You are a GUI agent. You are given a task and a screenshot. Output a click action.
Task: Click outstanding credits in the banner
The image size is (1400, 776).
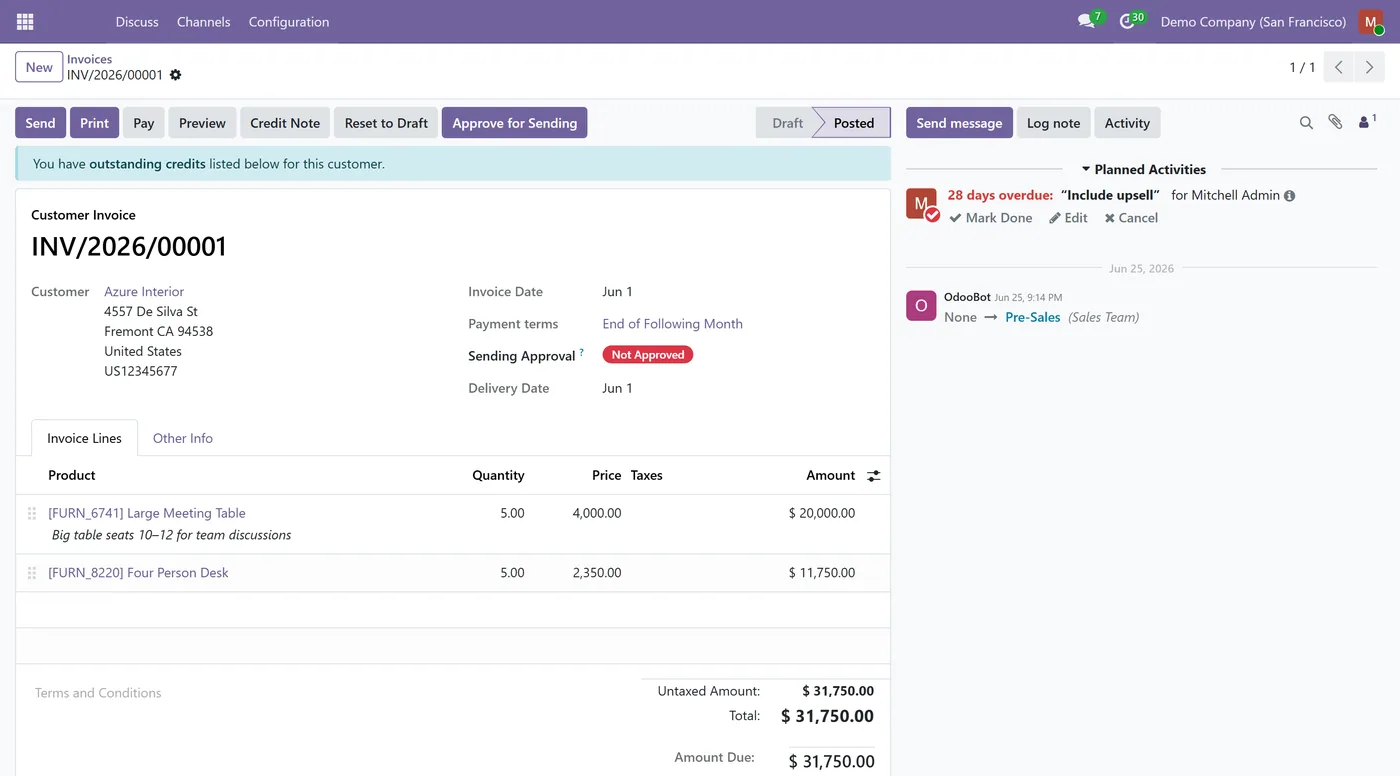147,164
